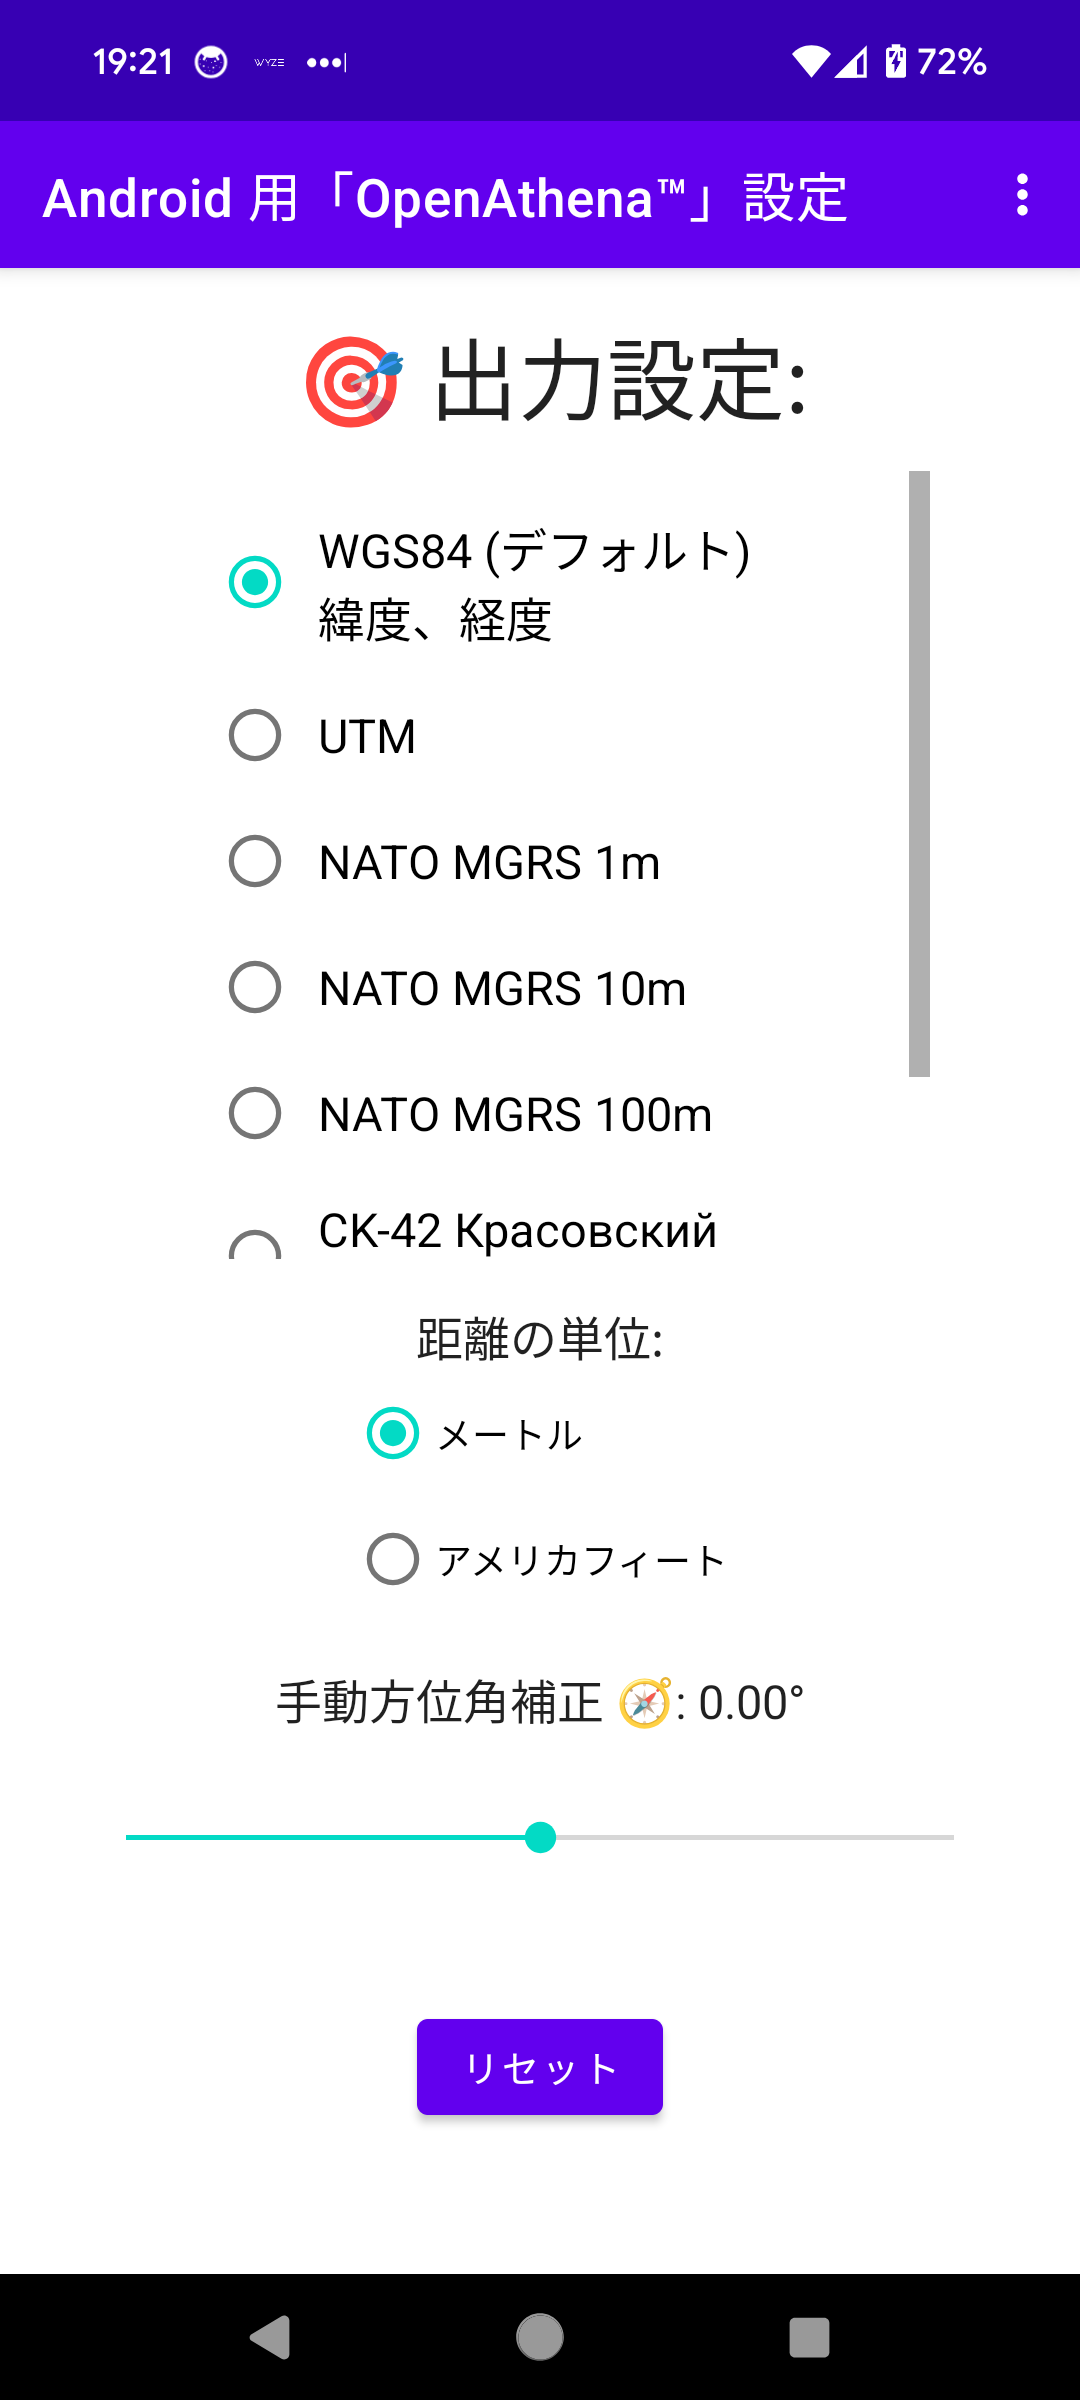Tap the 出力設定 heading text

(620, 381)
